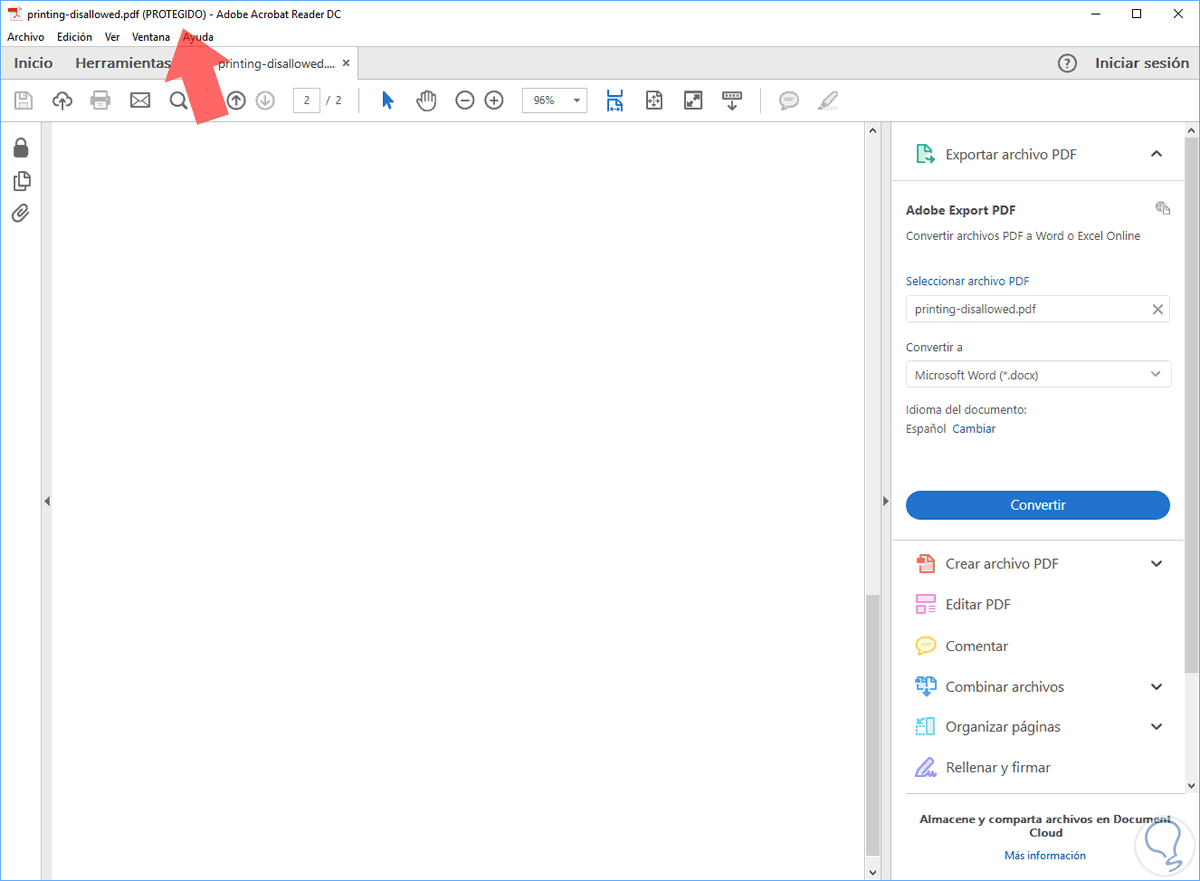This screenshot has height=881, width=1200.
Task: Add a sticky note comment icon
Action: pos(789,101)
